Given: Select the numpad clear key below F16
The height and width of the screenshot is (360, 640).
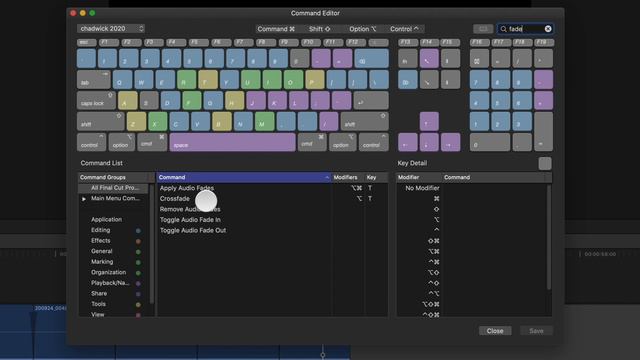Looking at the screenshot, I should pos(479,58).
